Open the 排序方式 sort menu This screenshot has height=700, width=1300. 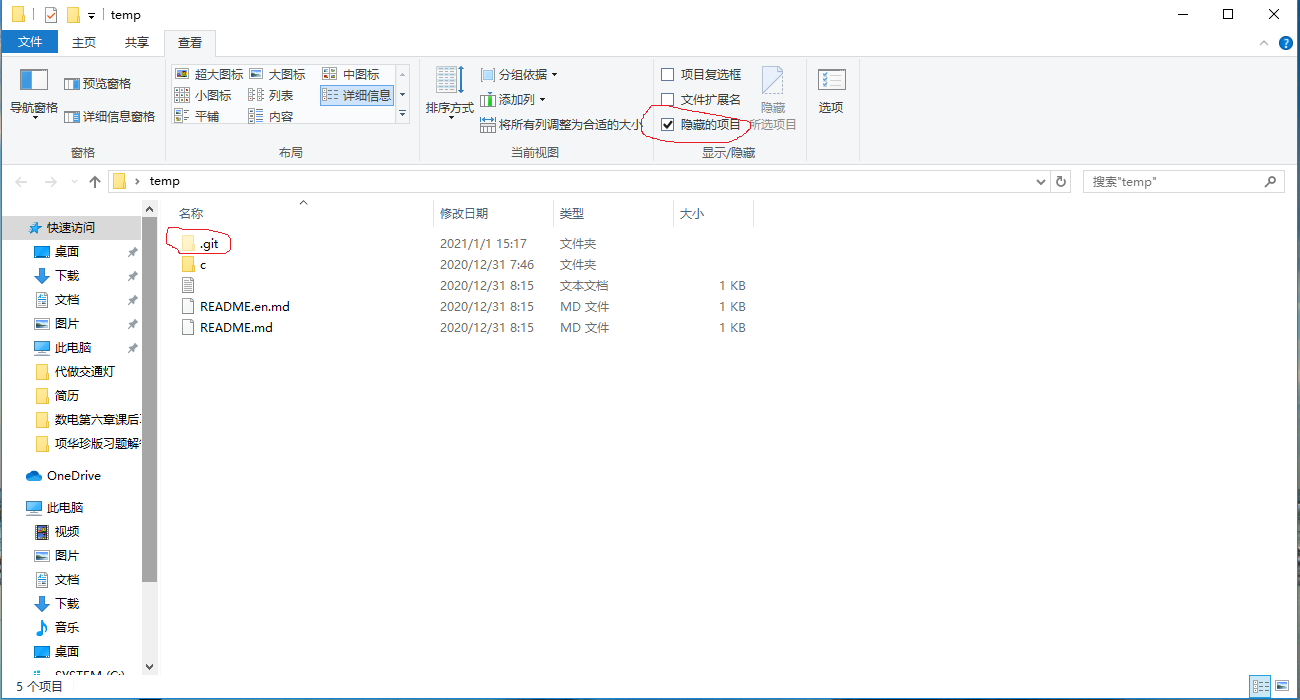coord(449,95)
